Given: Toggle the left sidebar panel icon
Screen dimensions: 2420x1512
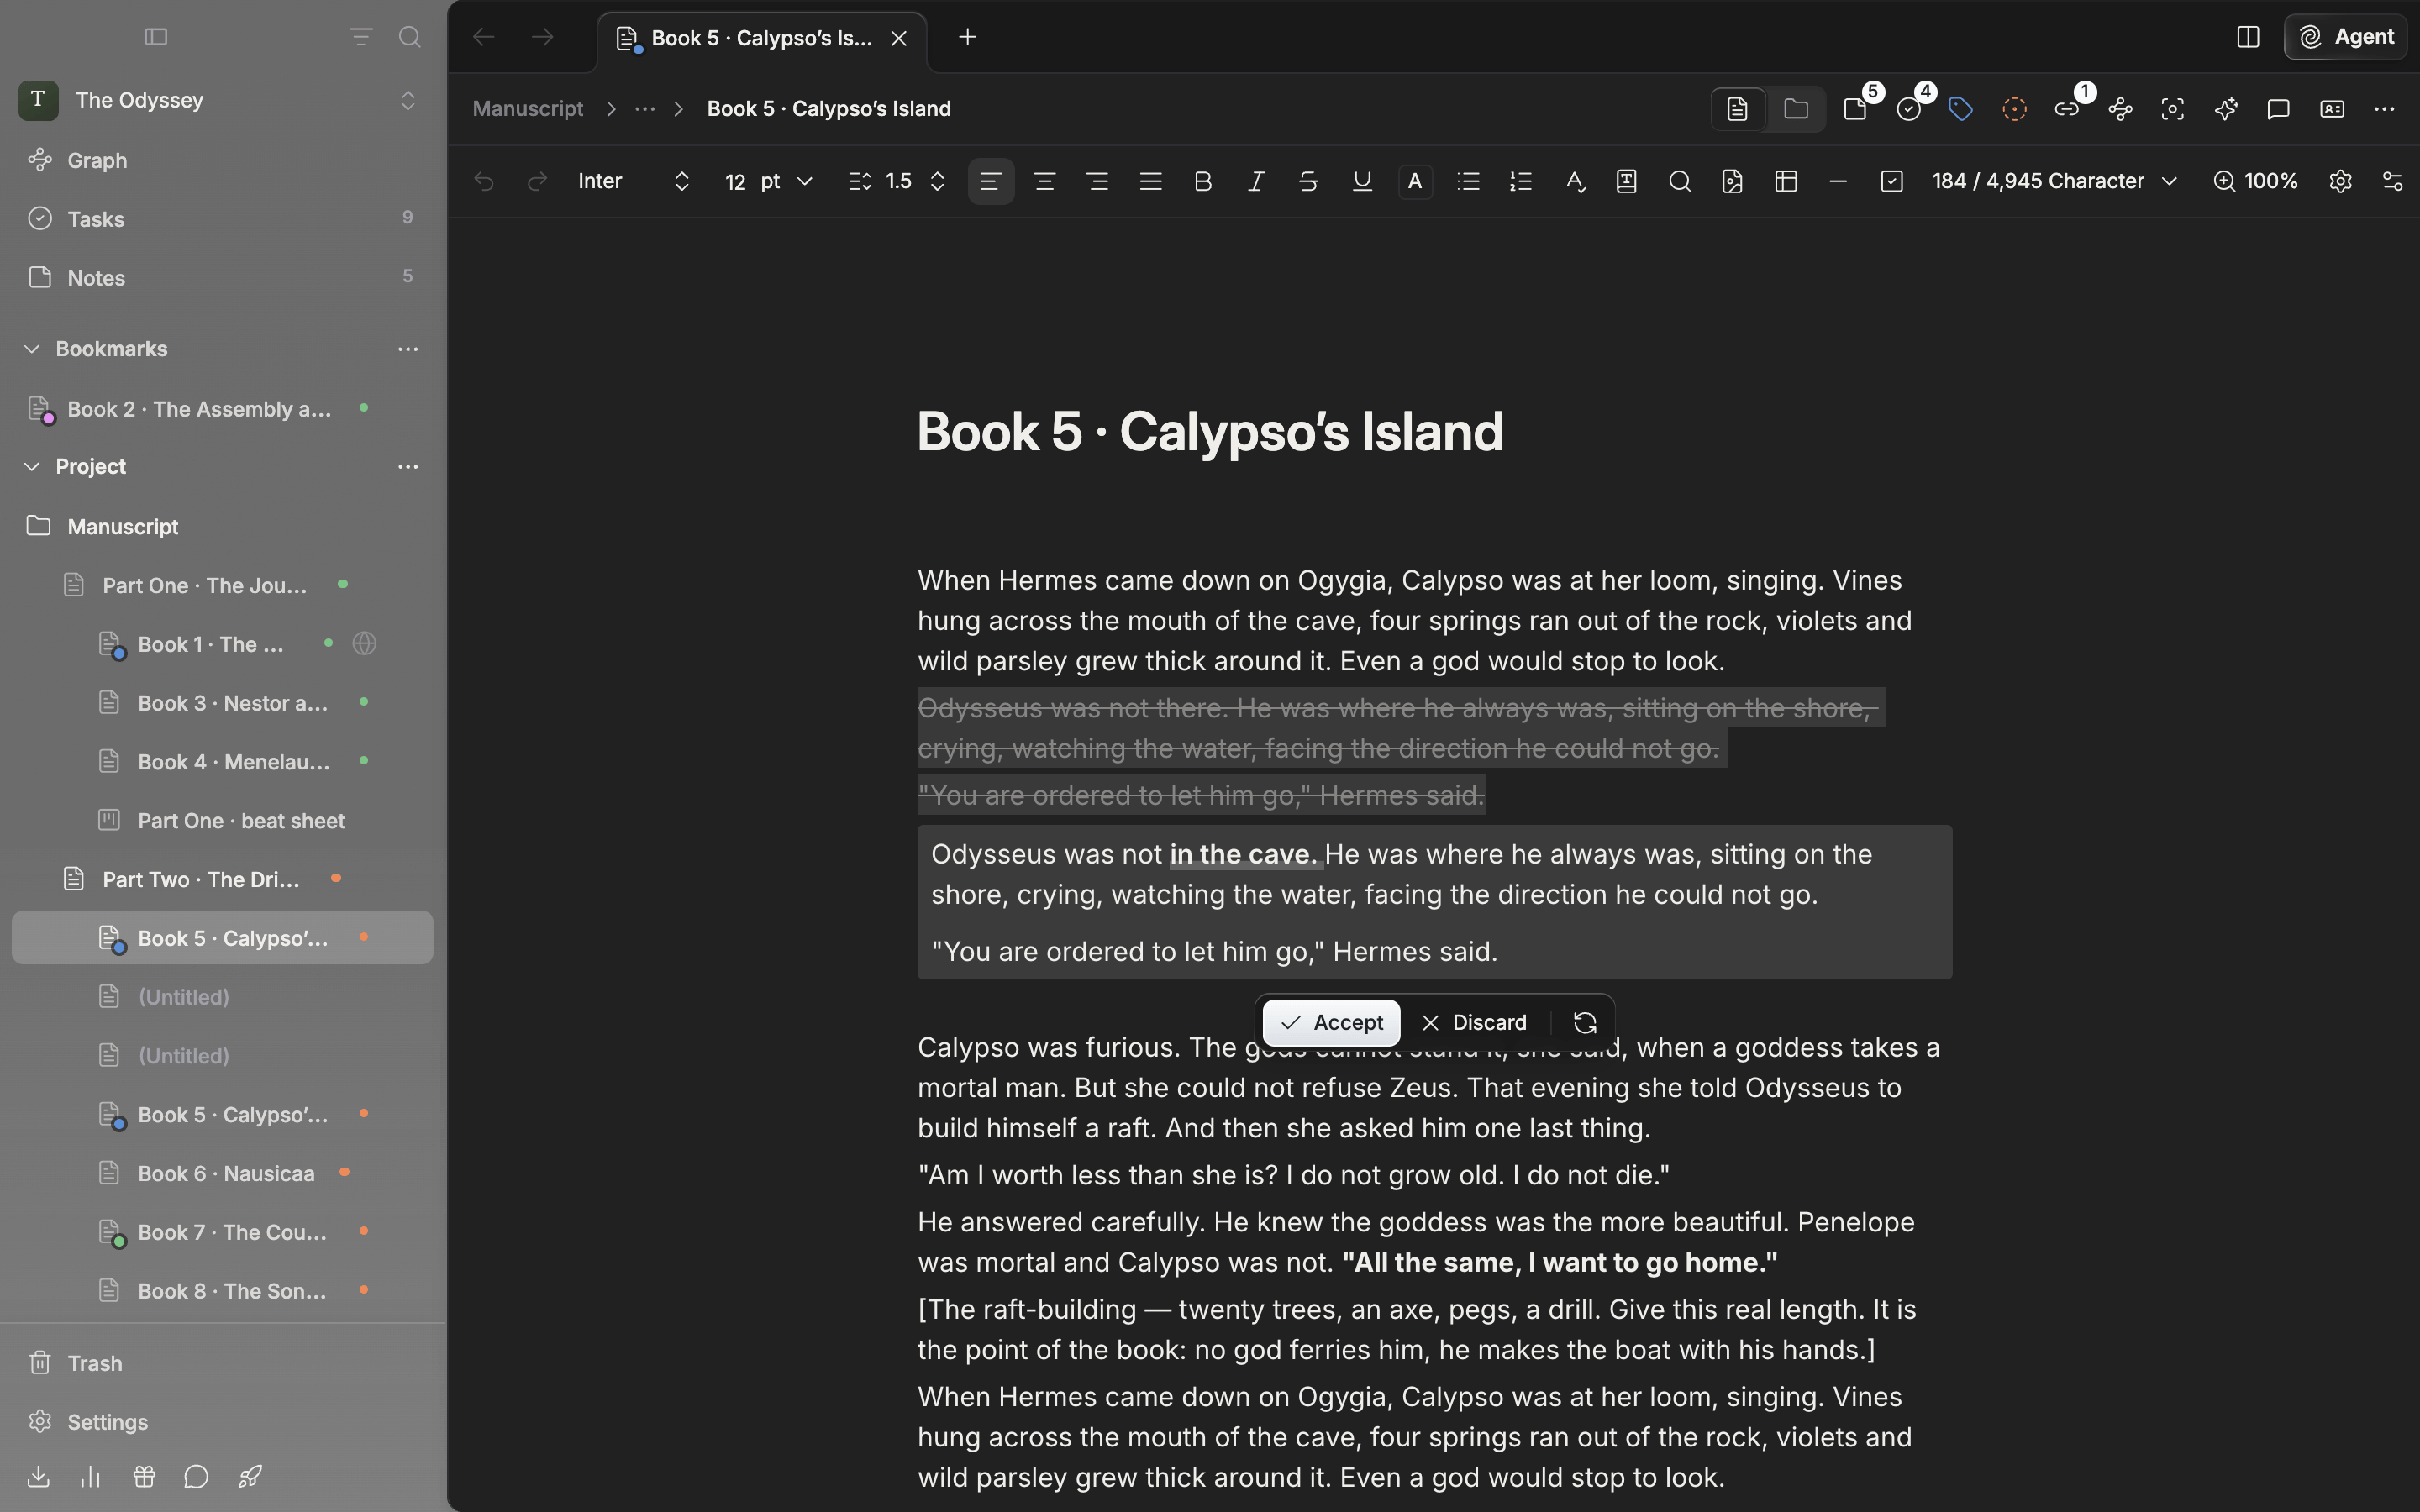Looking at the screenshot, I should (x=156, y=37).
